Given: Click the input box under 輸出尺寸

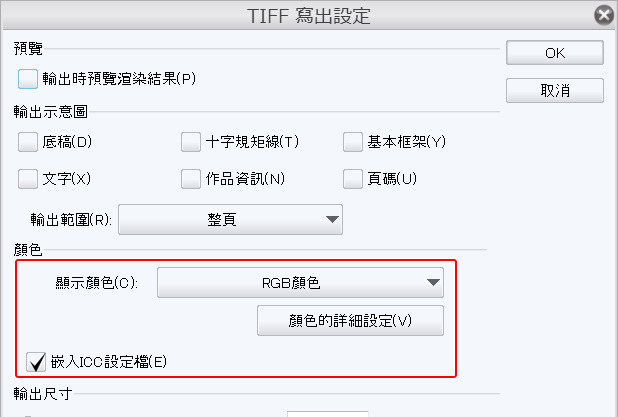Looking at the screenshot, I should 328,414.
